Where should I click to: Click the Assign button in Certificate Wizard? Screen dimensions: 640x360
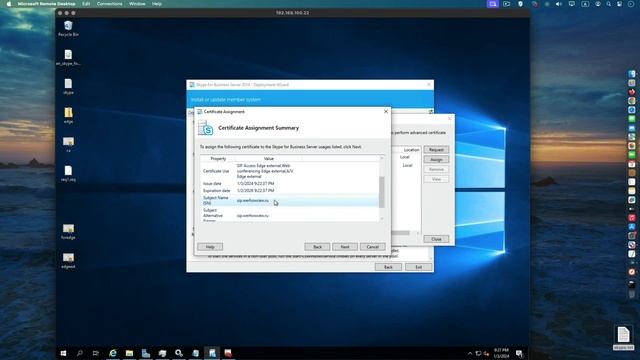point(436,160)
